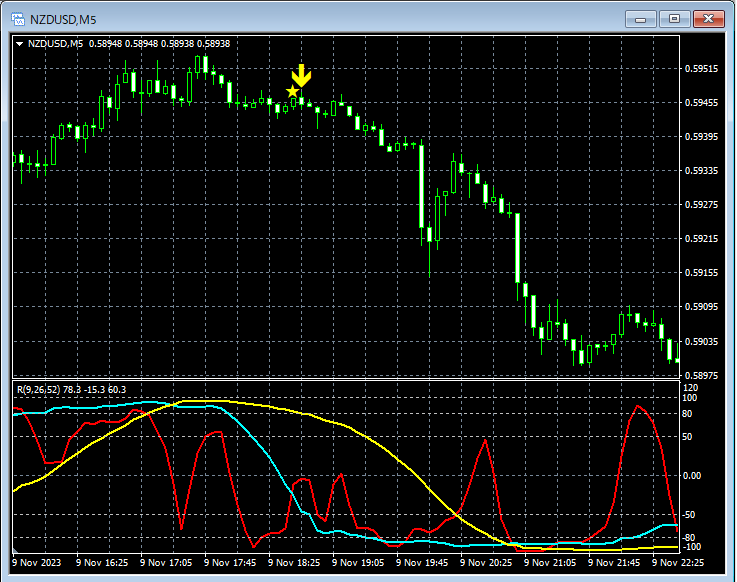Image resolution: width=737 pixels, height=582 pixels.
Task: Click the NZDUSD,M5 chart window icon
Action: click(18, 19)
